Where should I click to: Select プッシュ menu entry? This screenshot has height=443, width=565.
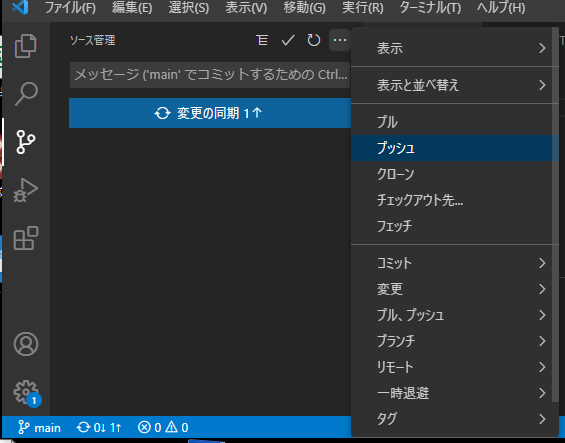tap(452, 148)
